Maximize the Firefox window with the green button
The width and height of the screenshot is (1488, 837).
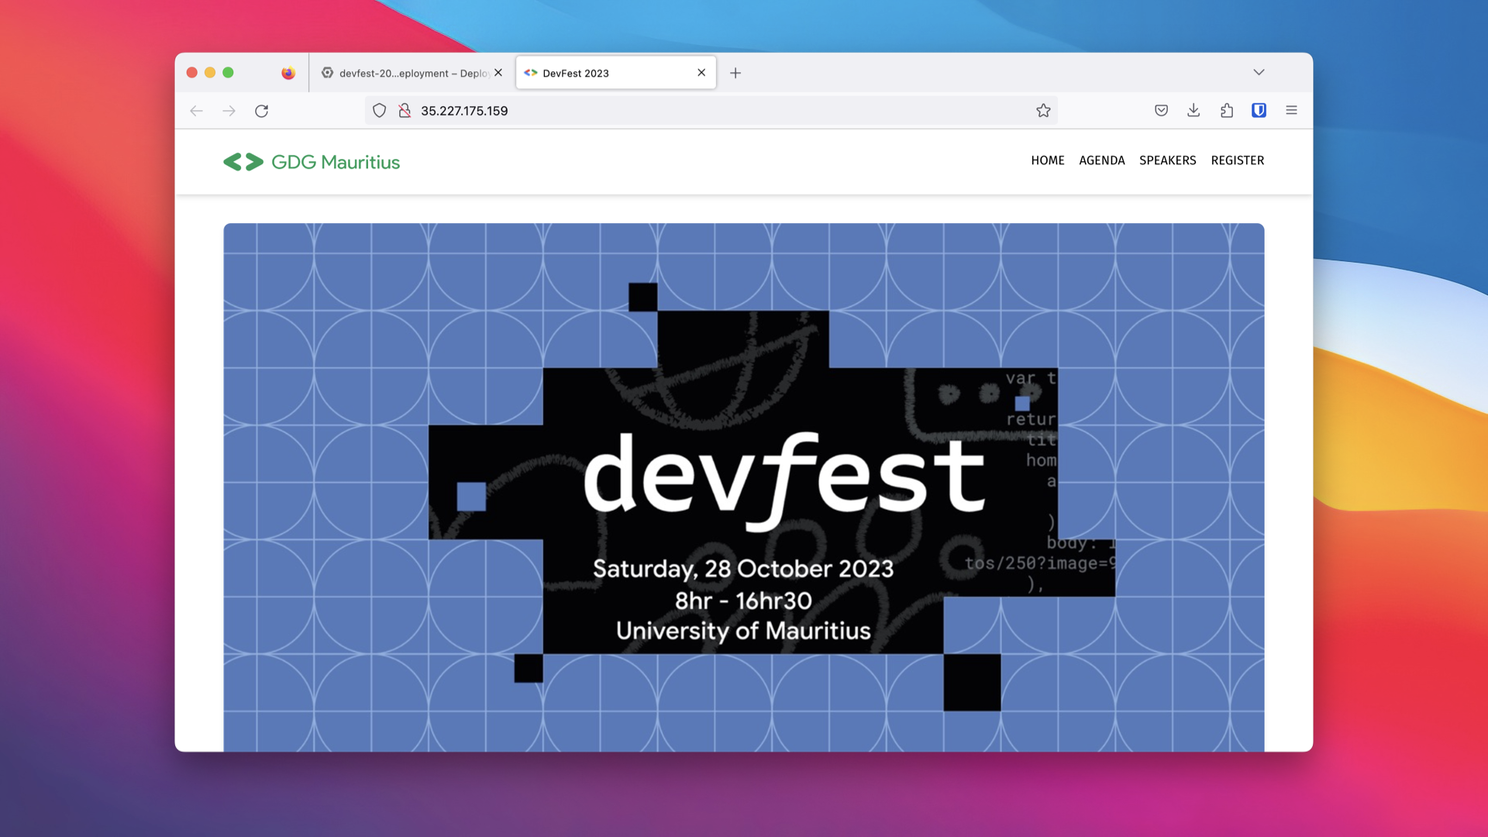(228, 73)
